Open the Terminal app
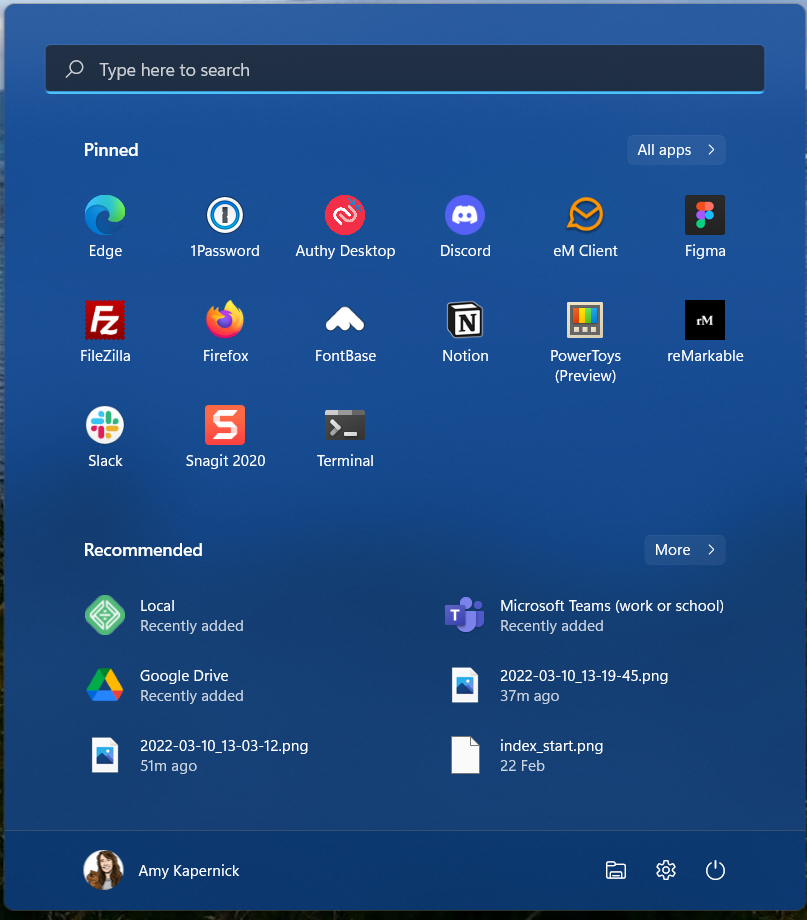Screen dimensions: 807x920 [345, 437]
